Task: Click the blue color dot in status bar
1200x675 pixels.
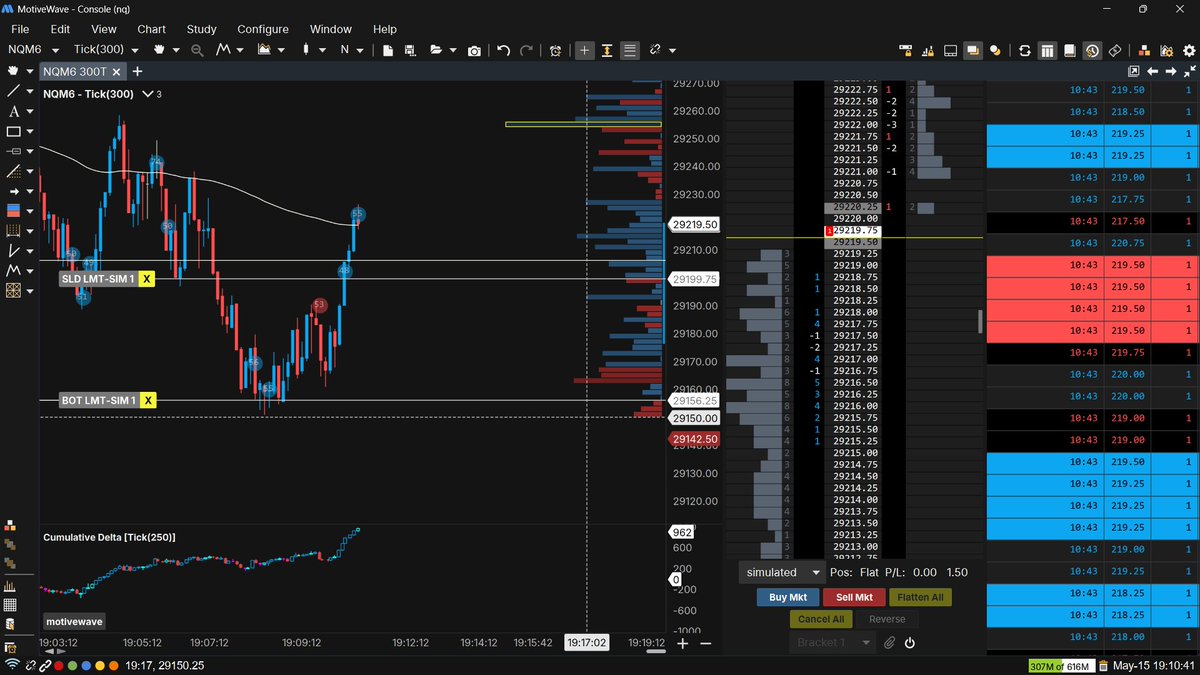Action: (86, 665)
